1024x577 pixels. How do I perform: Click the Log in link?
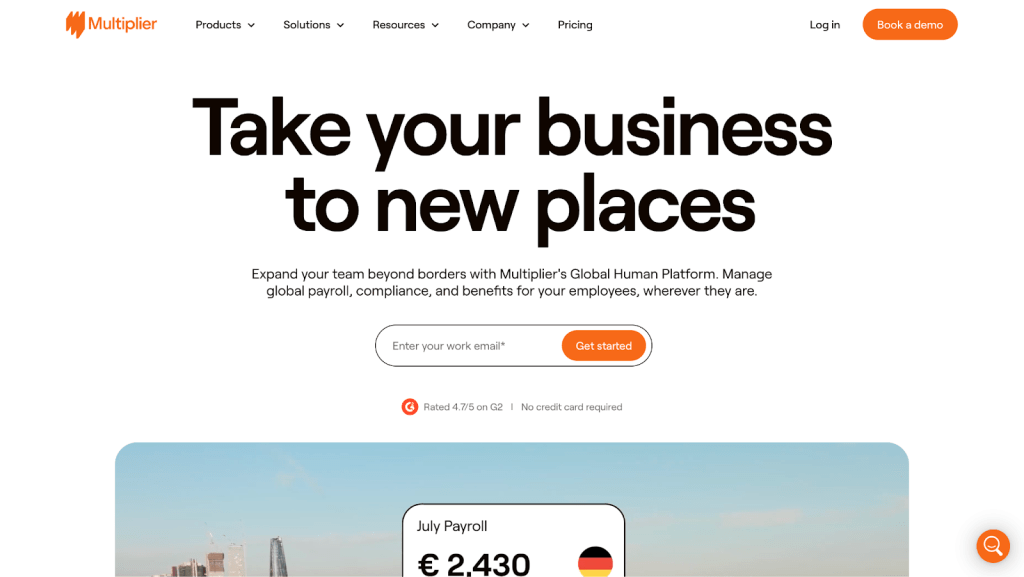tap(825, 25)
